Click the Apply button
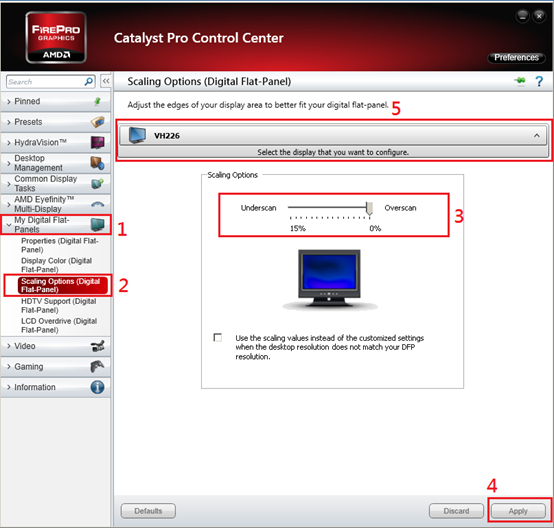The image size is (554, 528). (518, 511)
